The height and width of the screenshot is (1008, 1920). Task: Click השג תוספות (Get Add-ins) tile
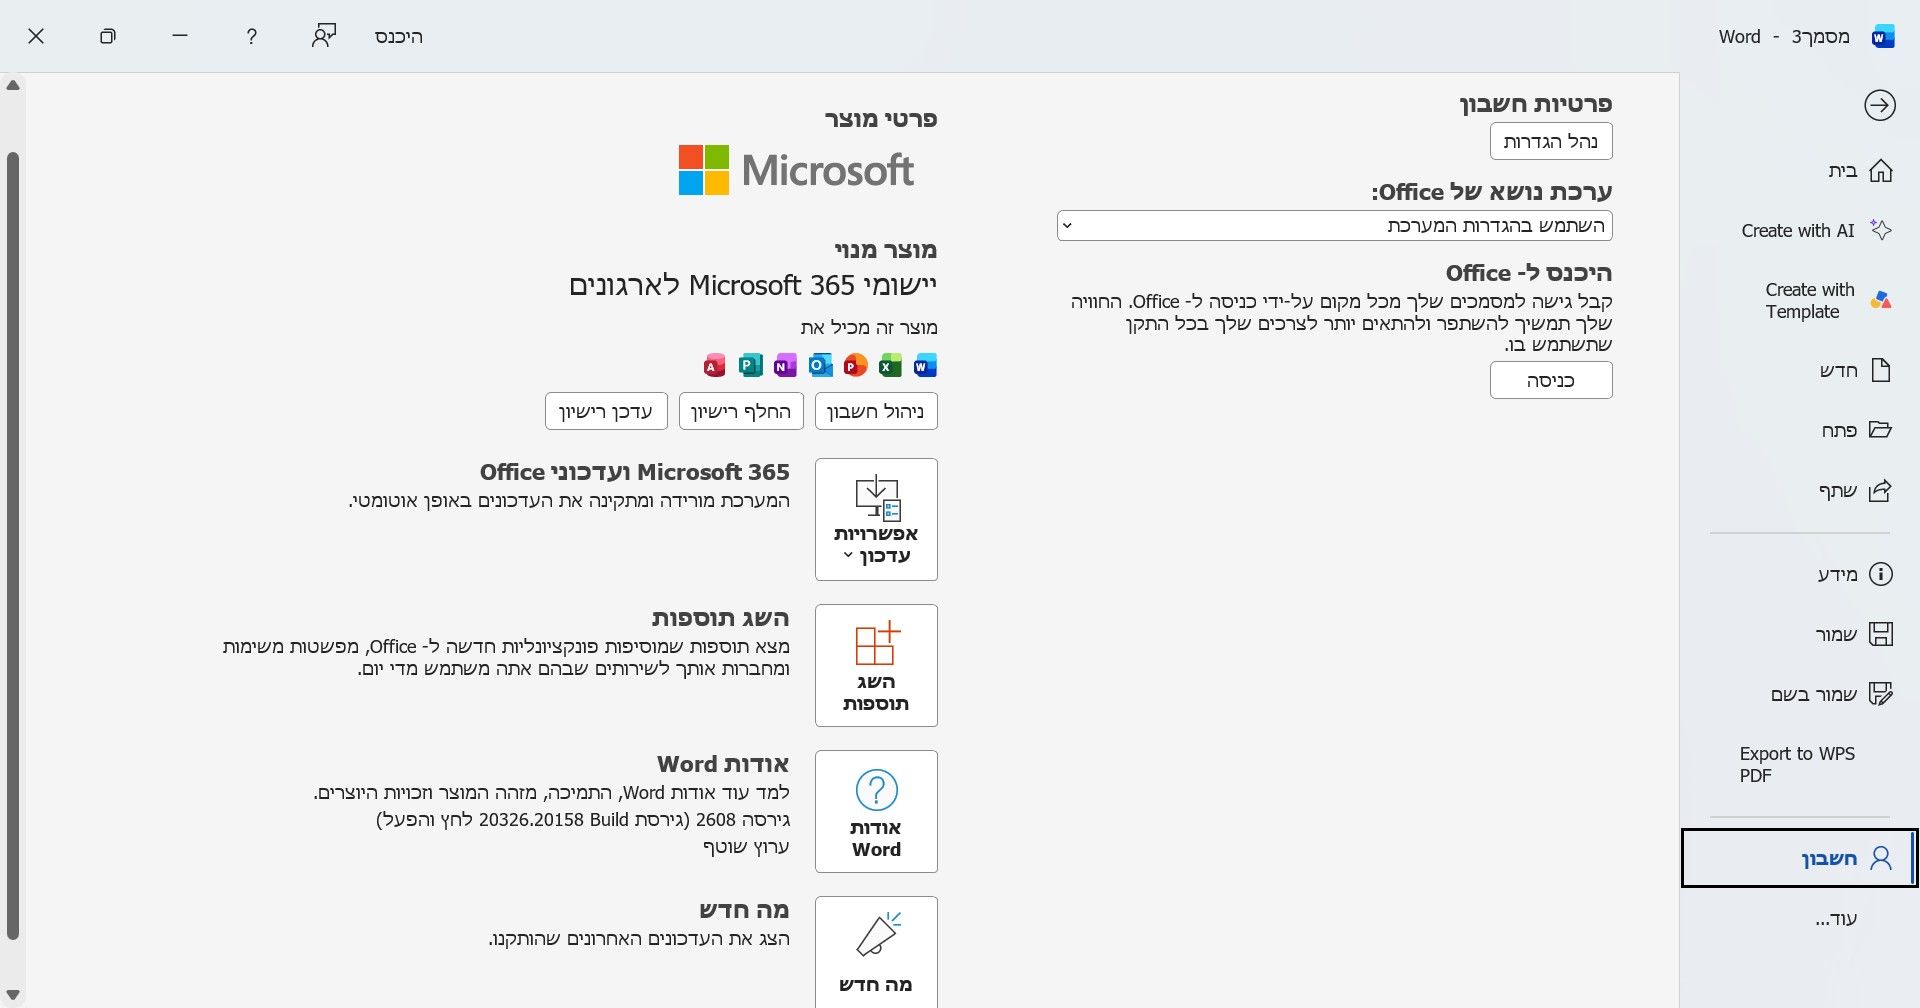coord(876,665)
